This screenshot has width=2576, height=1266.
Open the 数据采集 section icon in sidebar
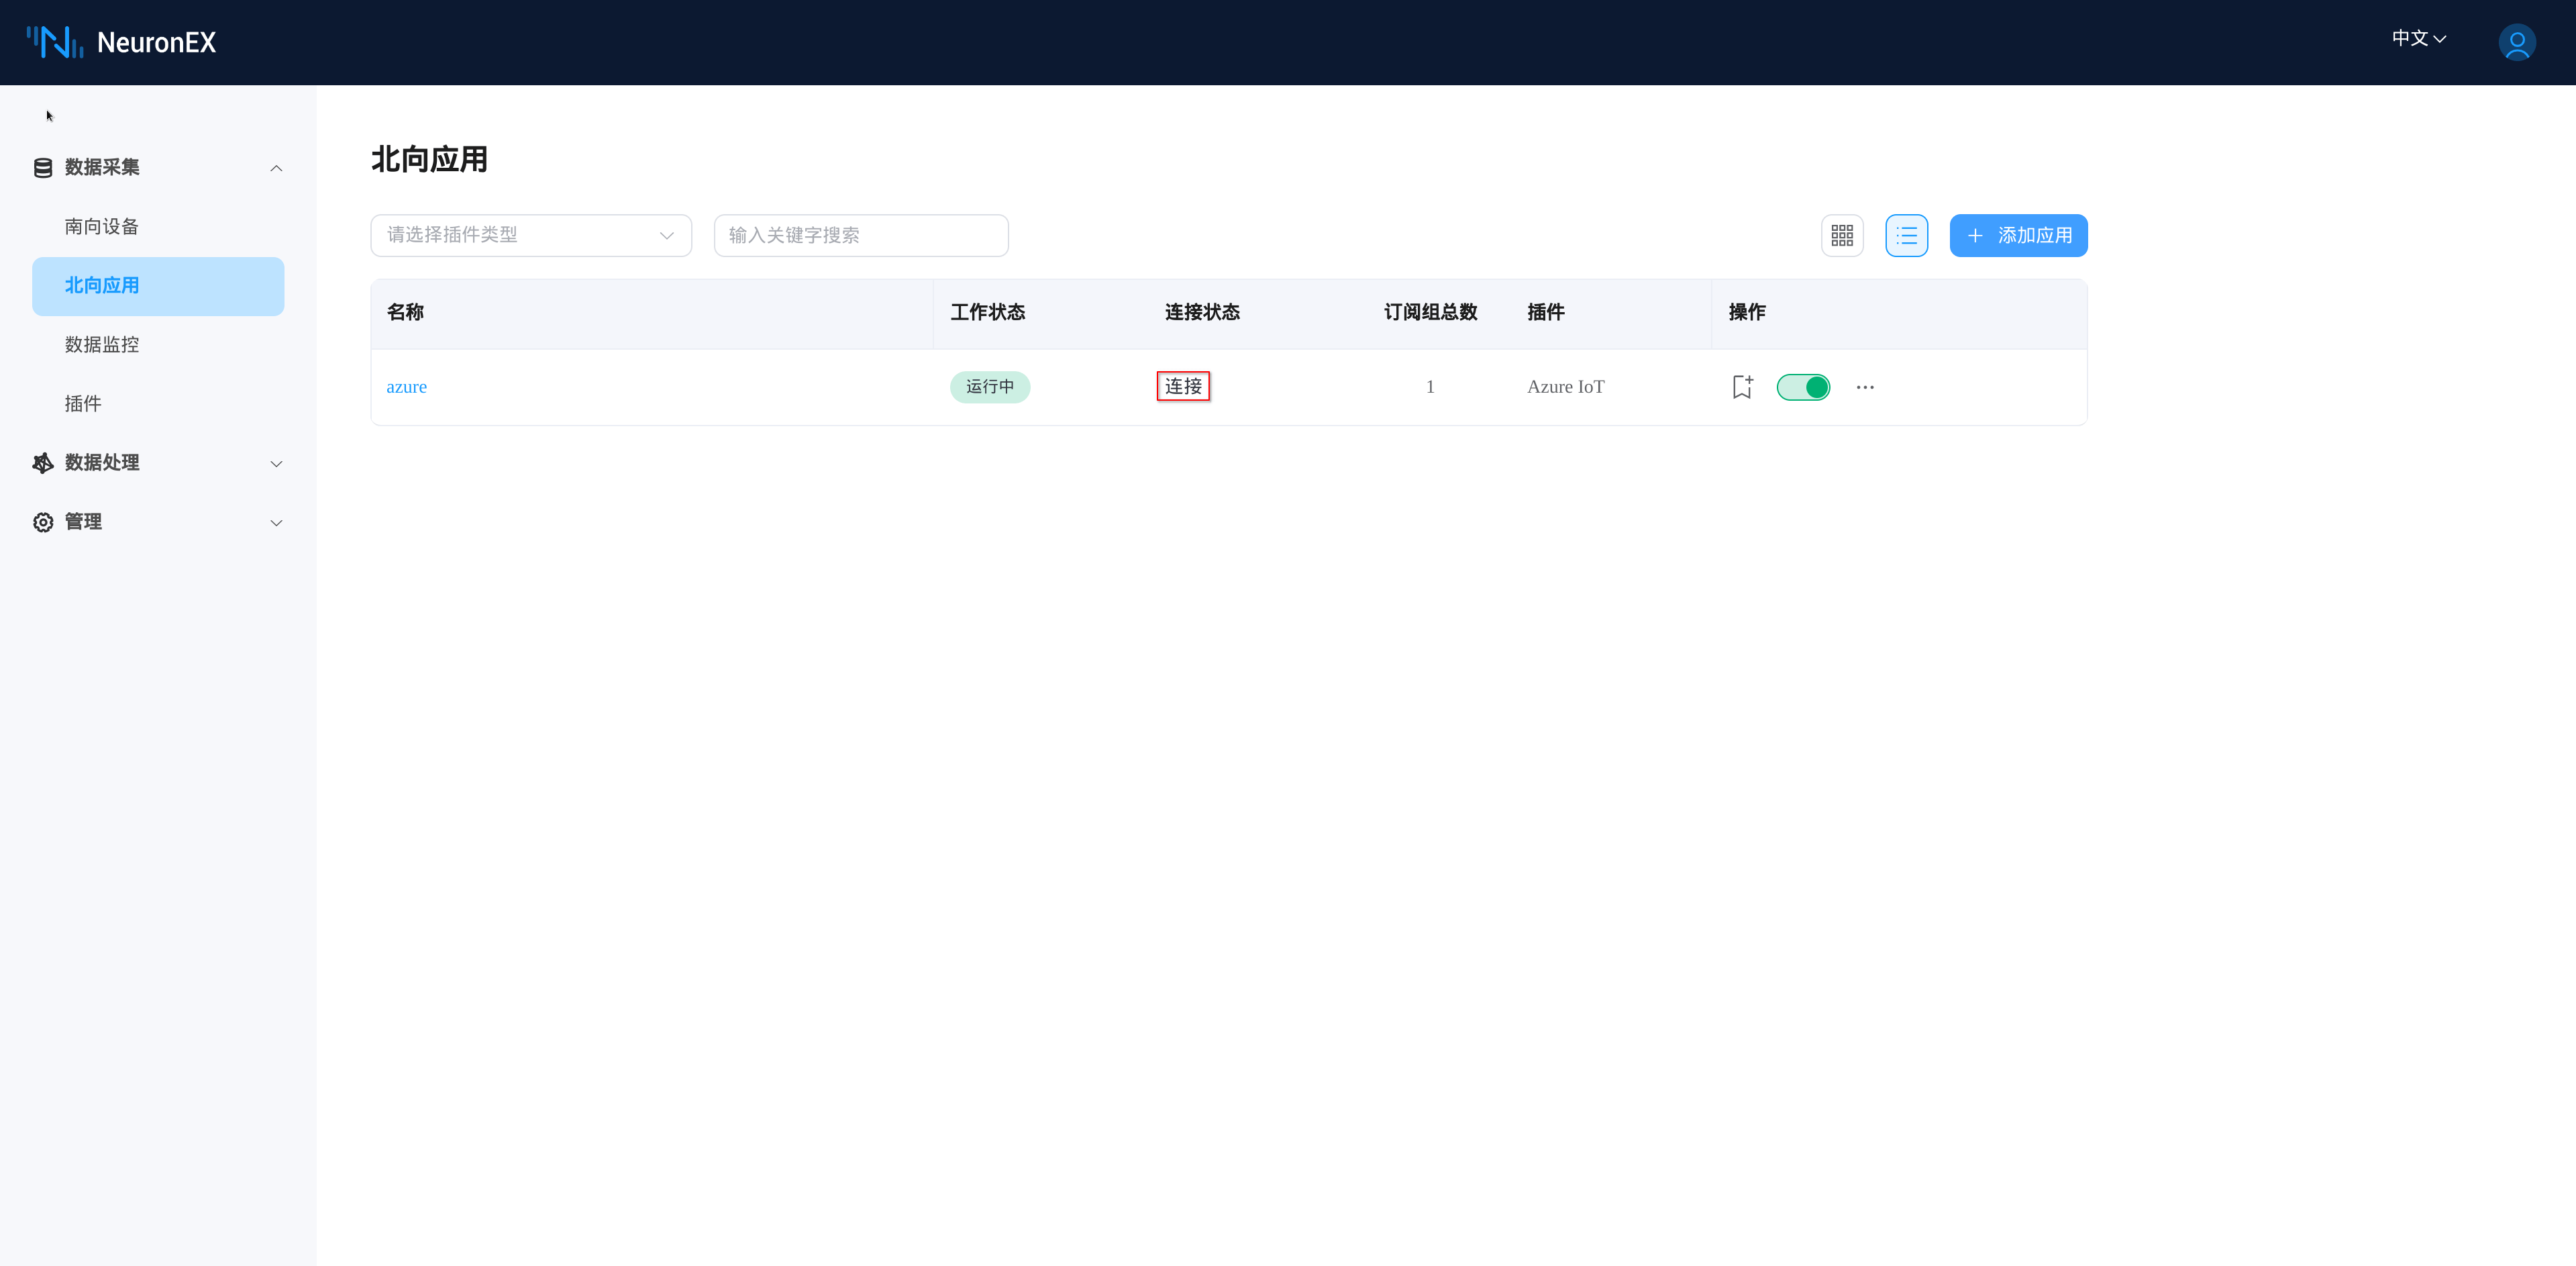point(42,167)
